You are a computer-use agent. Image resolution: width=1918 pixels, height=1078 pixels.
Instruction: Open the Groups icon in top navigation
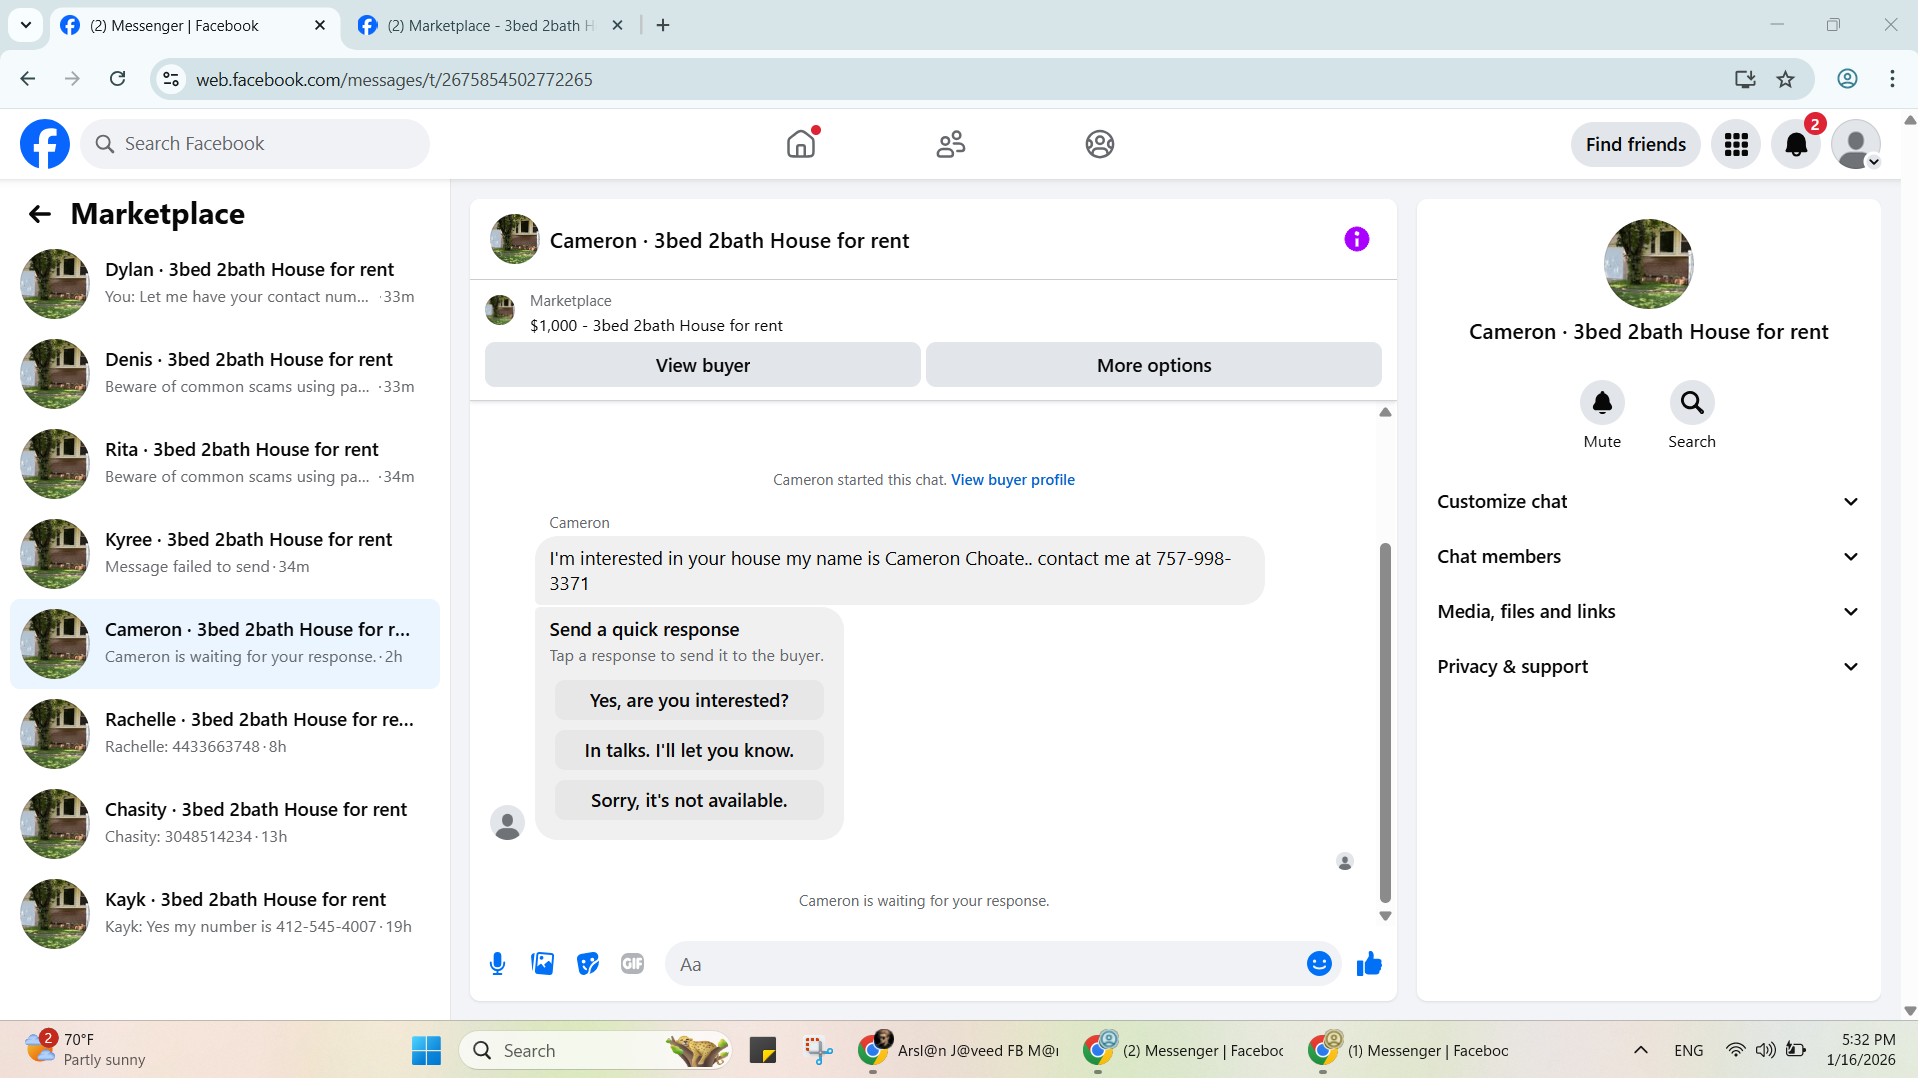click(1100, 144)
